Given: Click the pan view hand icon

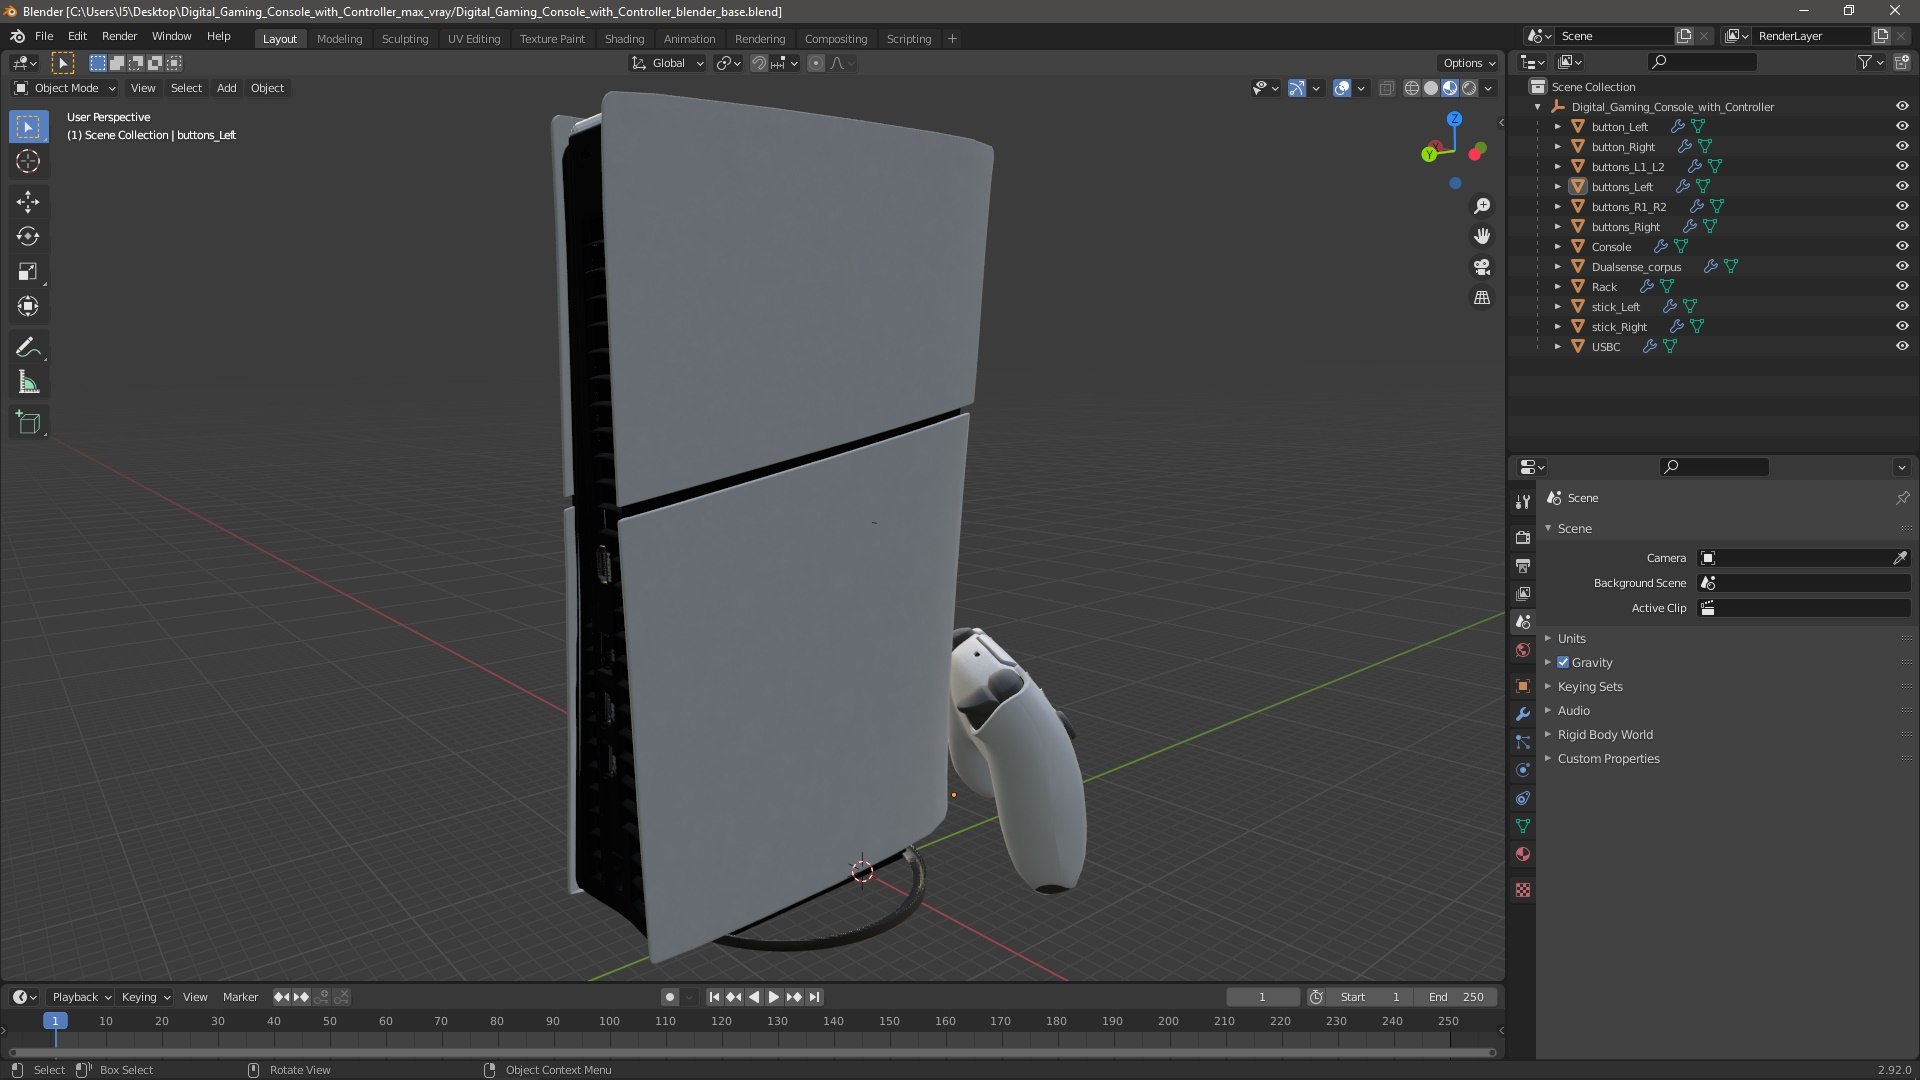Looking at the screenshot, I should click(1482, 236).
